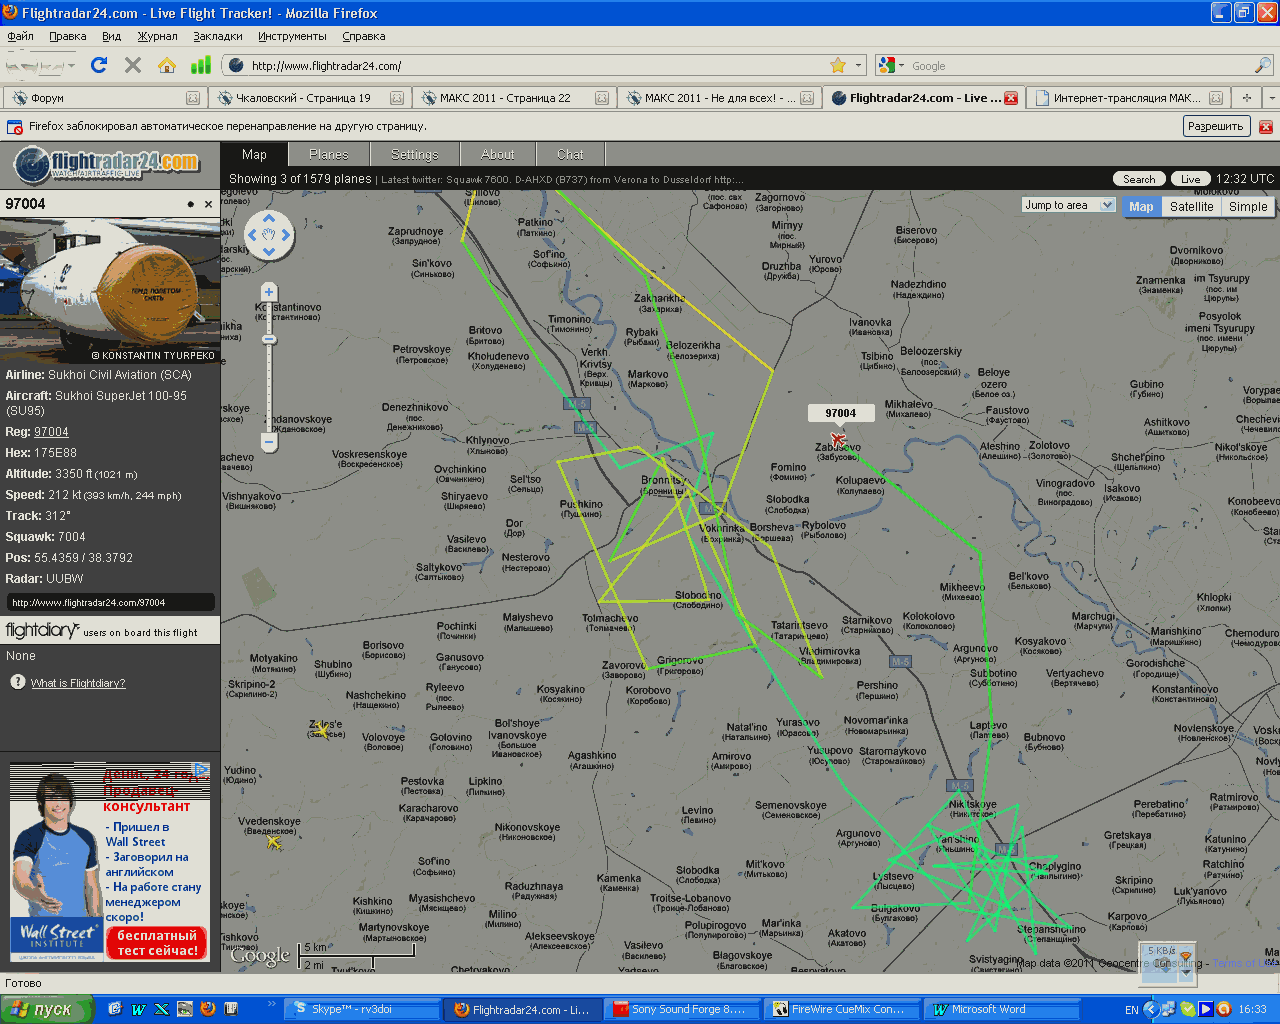Open the Planes tab
The width and height of the screenshot is (1280, 1024).
(329, 154)
